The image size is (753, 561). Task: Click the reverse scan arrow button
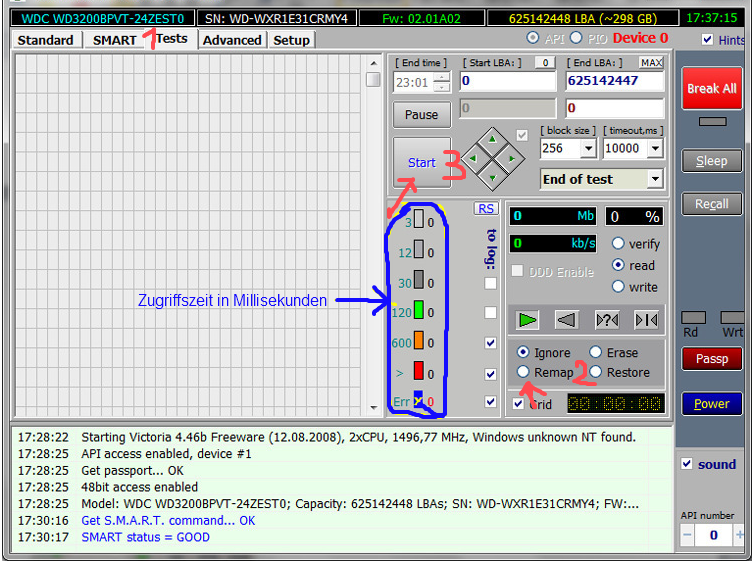(566, 320)
